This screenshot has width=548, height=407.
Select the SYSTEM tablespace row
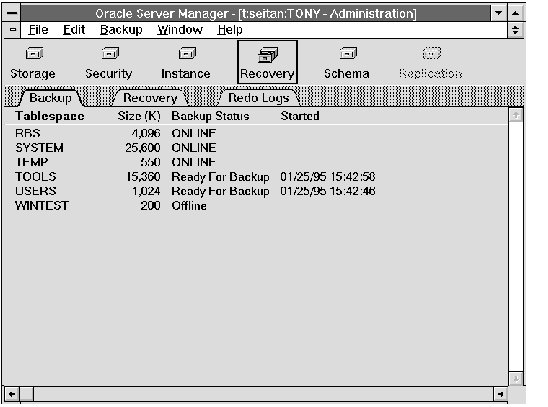[x=255, y=148]
